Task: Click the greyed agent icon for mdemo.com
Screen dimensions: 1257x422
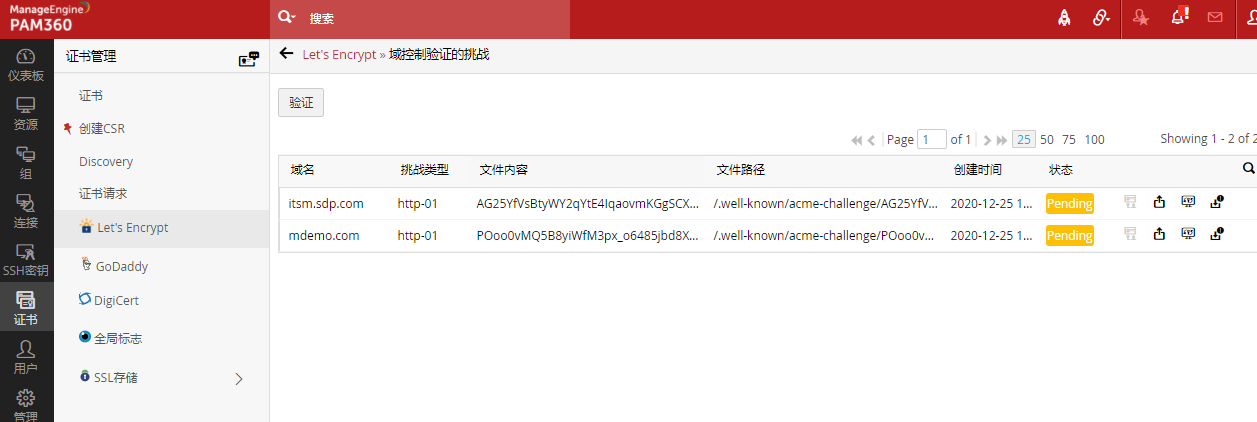Action: (1130, 234)
